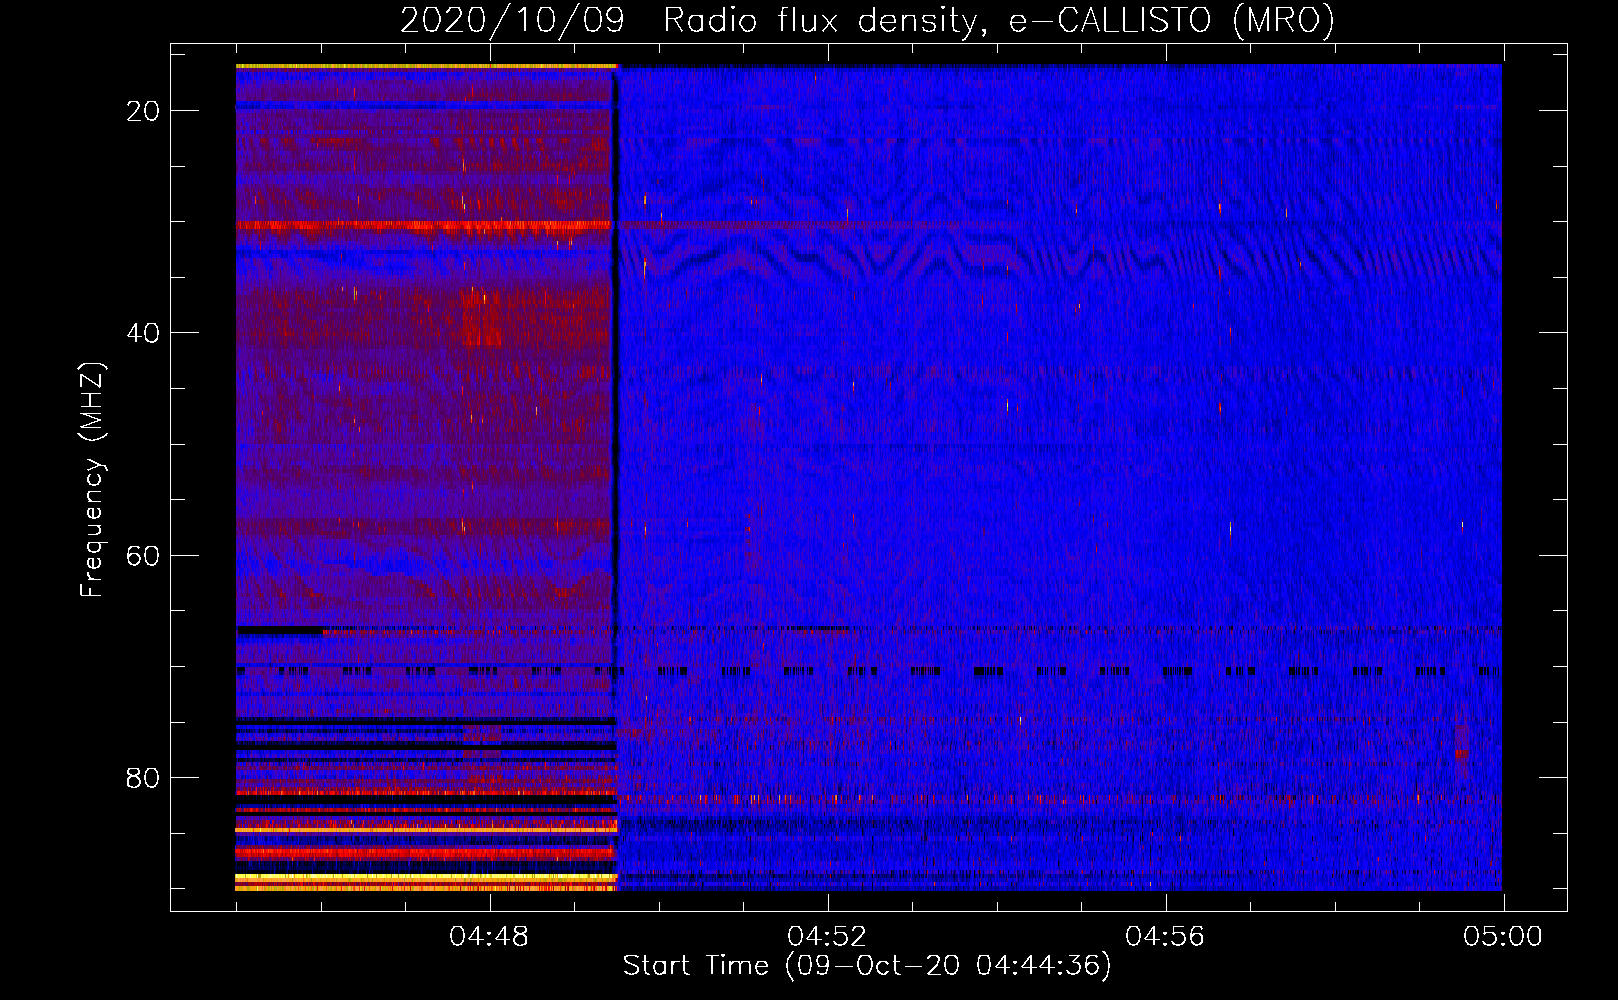Click the 'Frequency (MHZ)' axis label
This screenshot has width=1618, height=1000.
pos(92,480)
